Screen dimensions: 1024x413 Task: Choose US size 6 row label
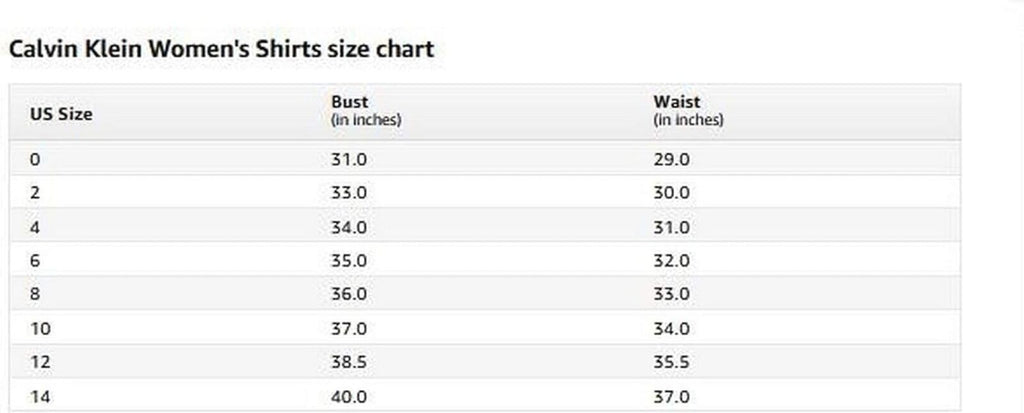(35, 261)
